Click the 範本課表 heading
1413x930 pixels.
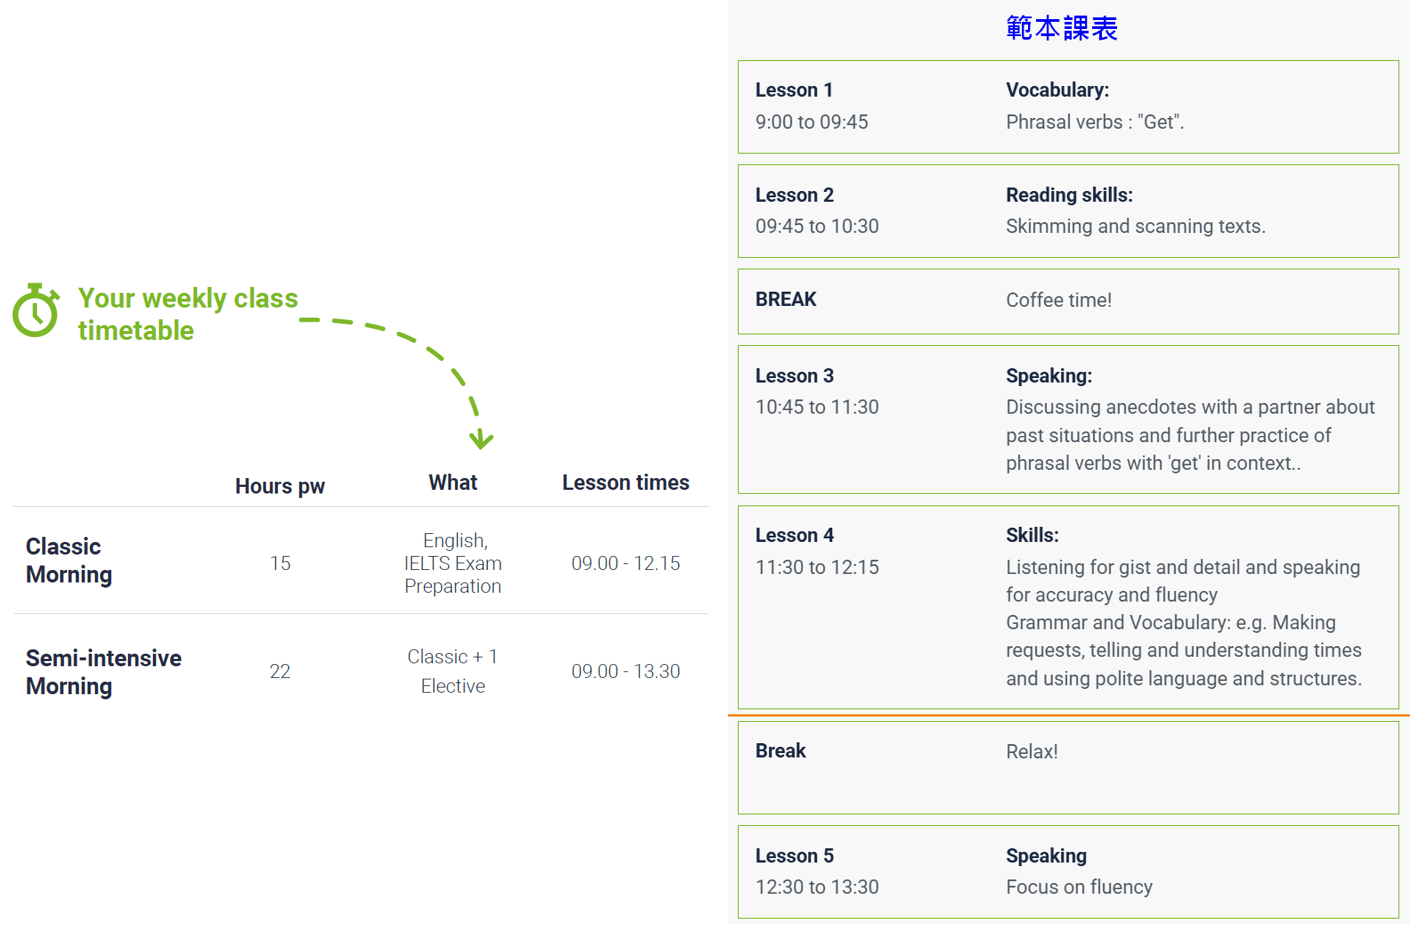pos(1061,28)
